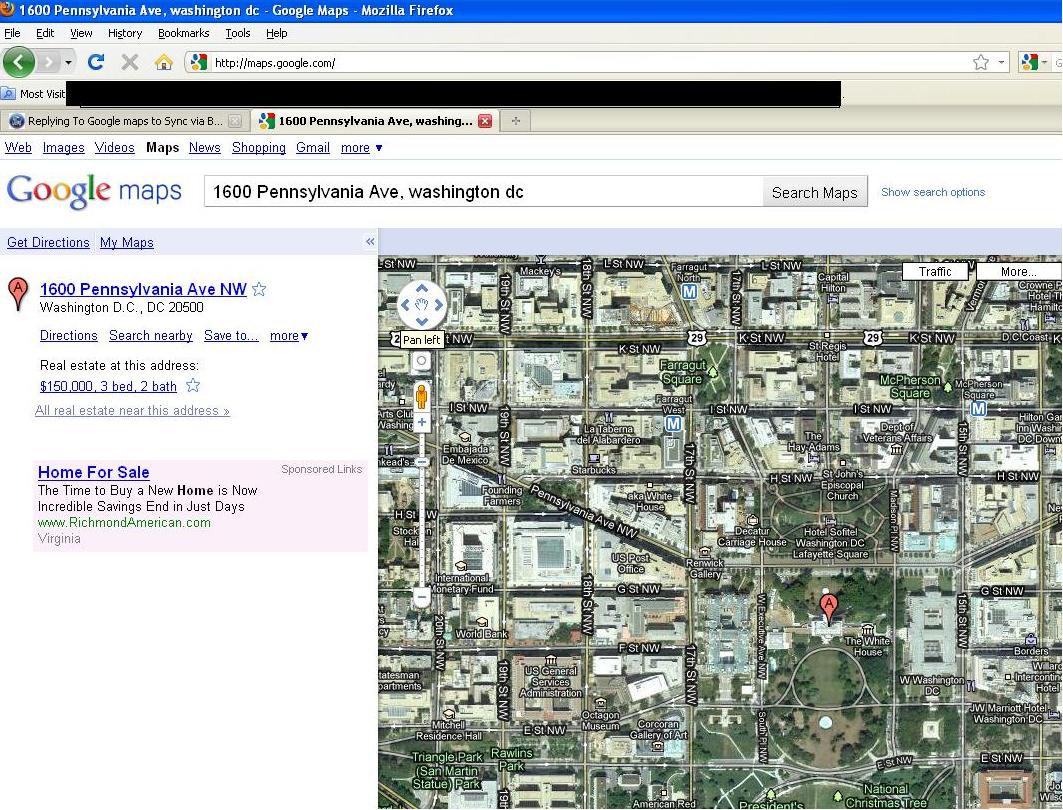Click the Forward navigation arrow
Viewport: 1063px width, 810px height.
(48, 63)
